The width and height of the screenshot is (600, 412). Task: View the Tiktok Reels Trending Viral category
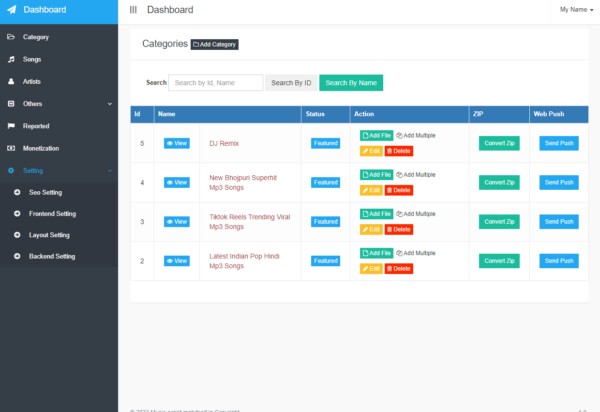(x=177, y=221)
